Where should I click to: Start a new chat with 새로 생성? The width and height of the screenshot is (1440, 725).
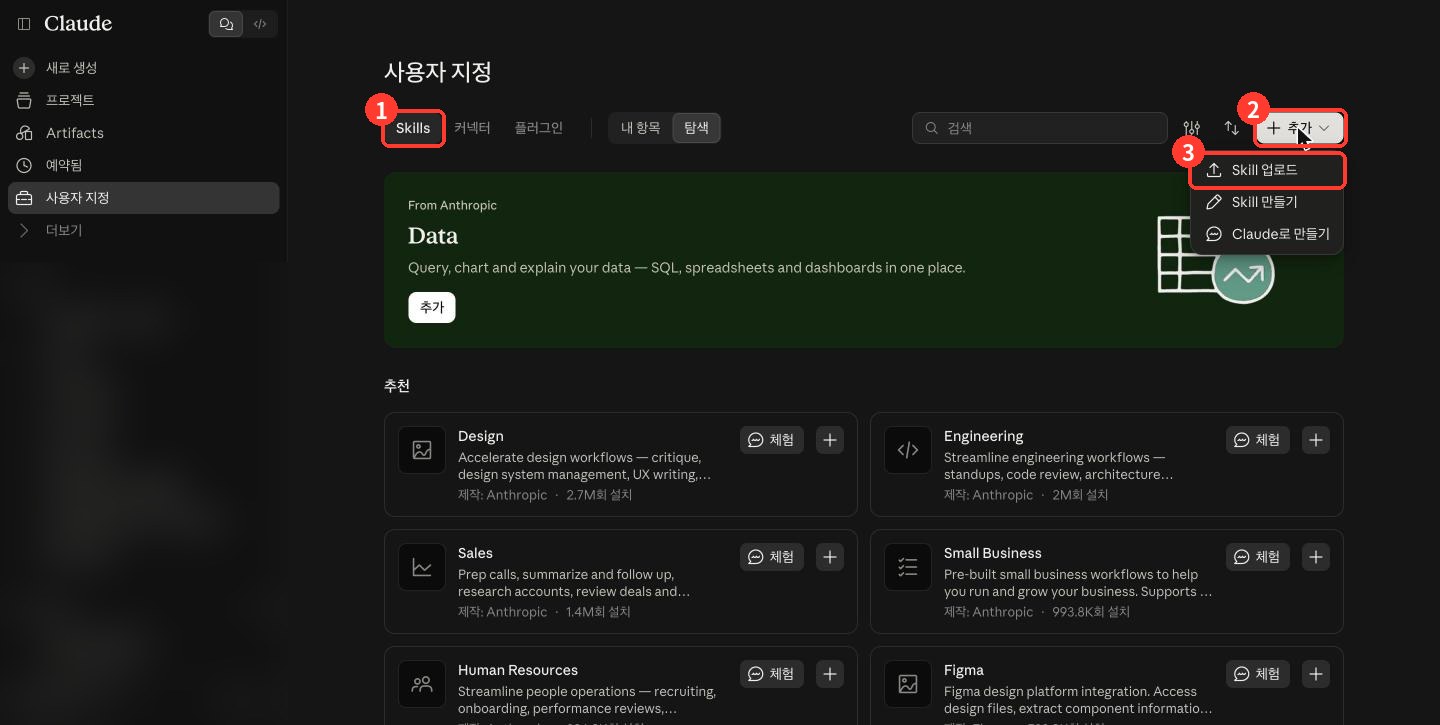pyautogui.click(x=144, y=68)
